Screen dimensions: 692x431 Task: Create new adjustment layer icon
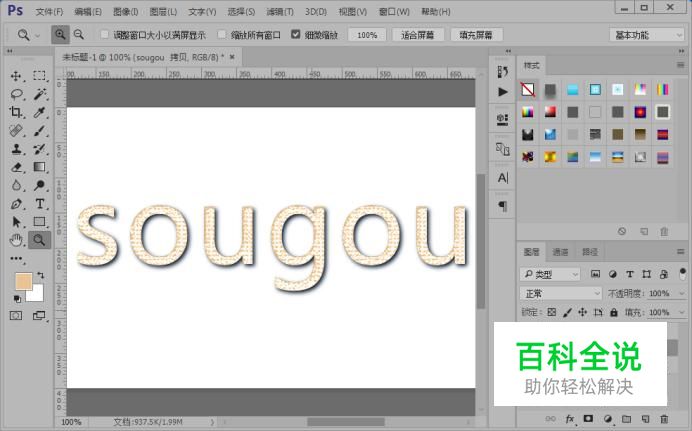[608, 418]
